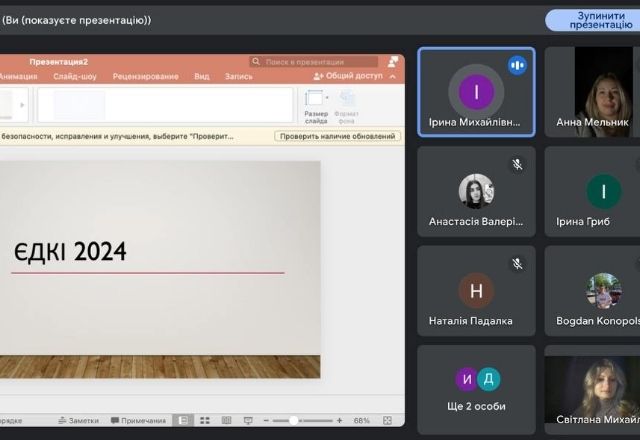Screen dimensions: 640x440
Task: Collapse the ribbon with the chevron
Action: tap(393, 76)
